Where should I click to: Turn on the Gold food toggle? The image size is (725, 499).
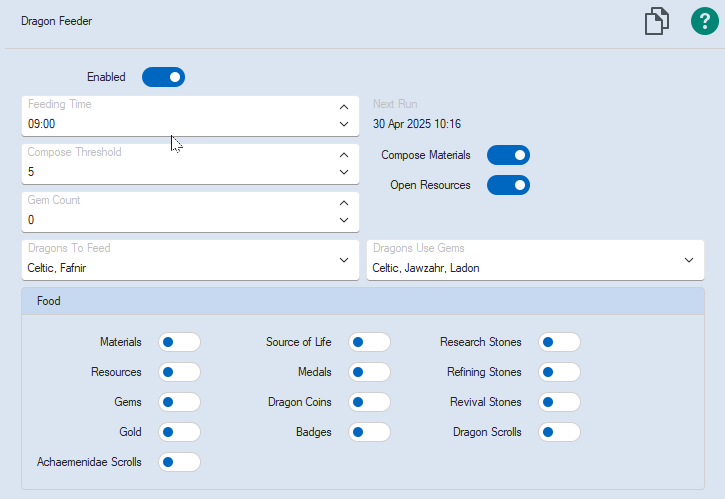[x=180, y=432]
